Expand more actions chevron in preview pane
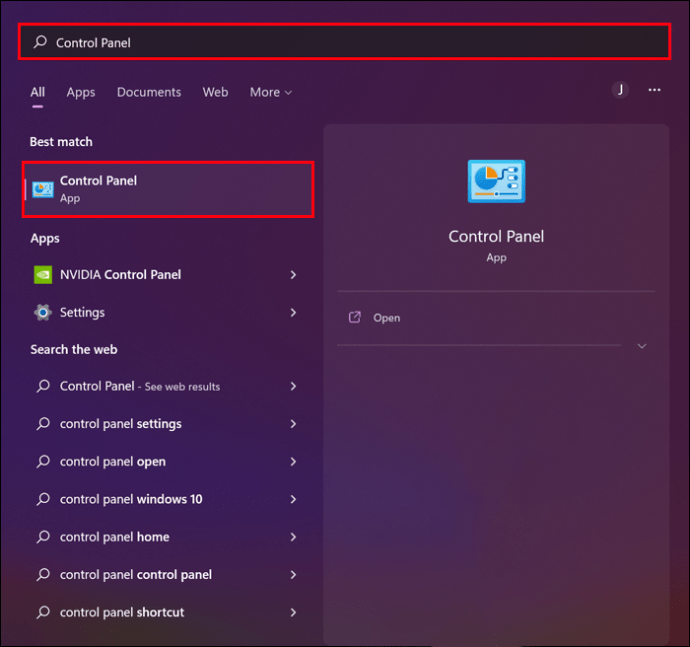The width and height of the screenshot is (690, 647). click(x=642, y=346)
